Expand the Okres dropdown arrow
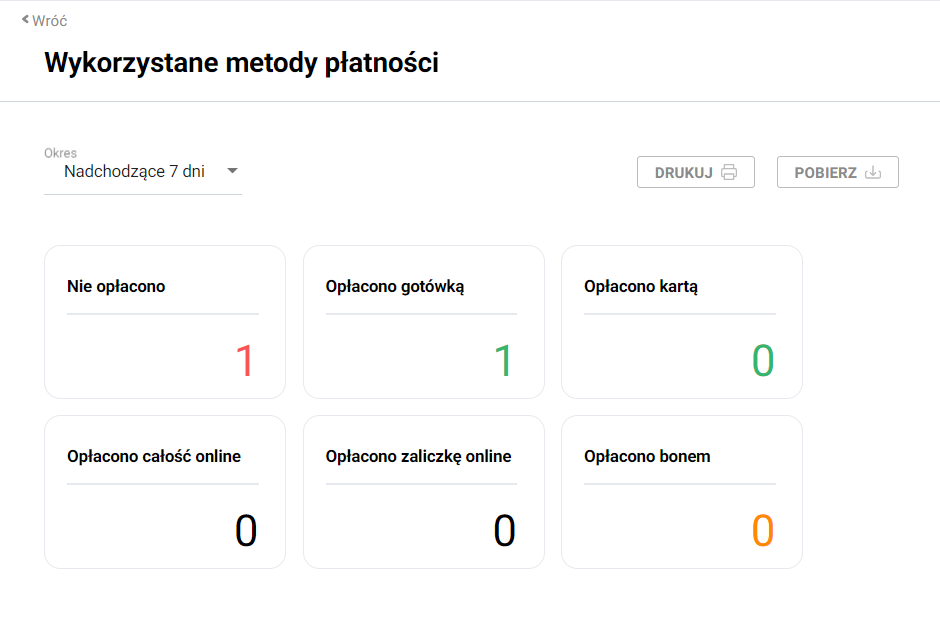This screenshot has height=625, width=940. click(x=232, y=171)
